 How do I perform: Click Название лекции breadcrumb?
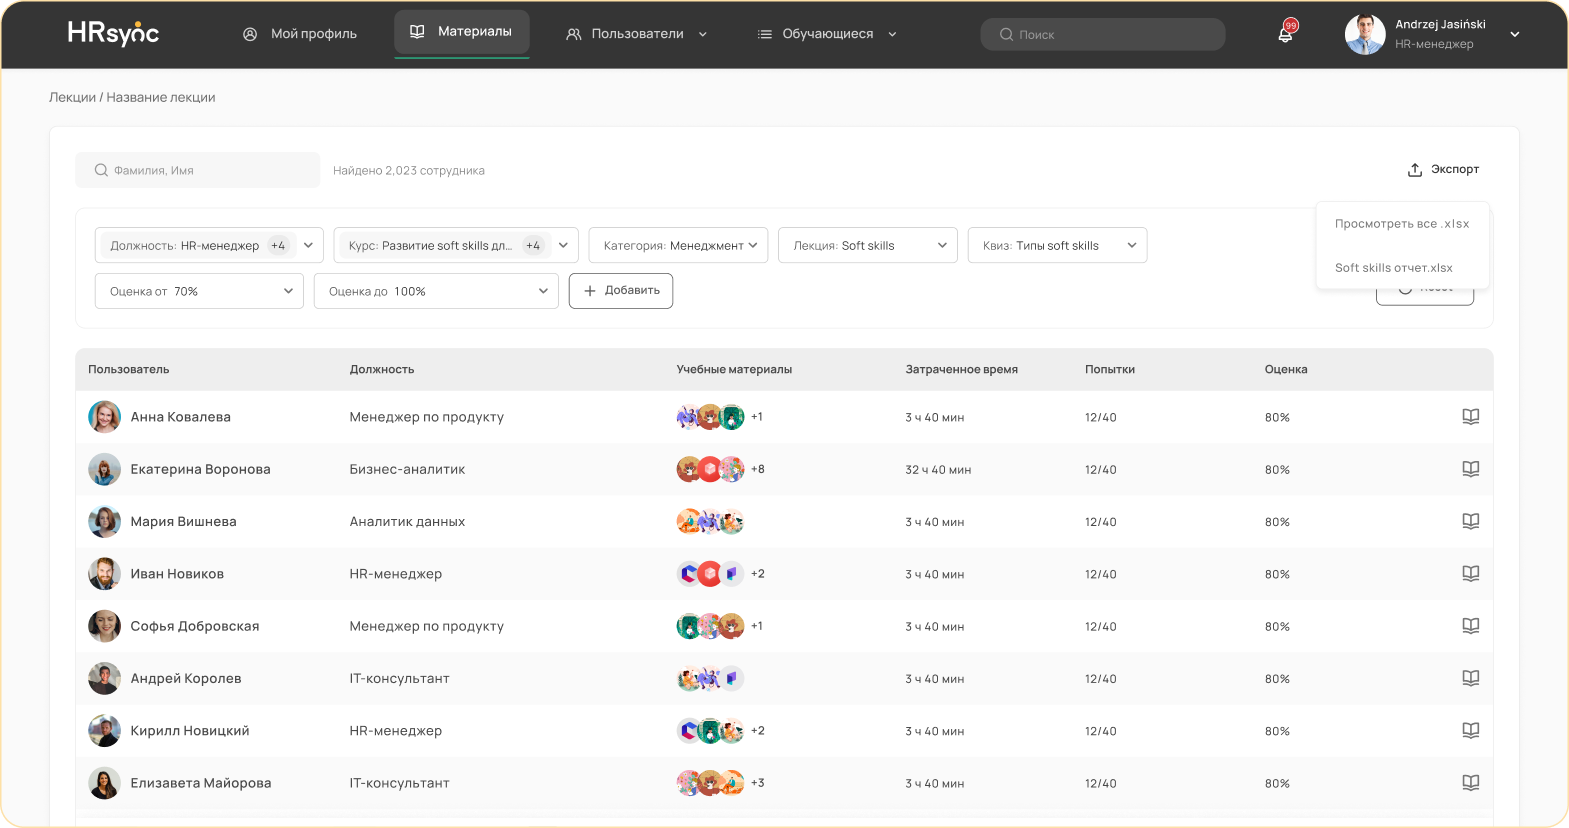pyautogui.click(x=161, y=97)
